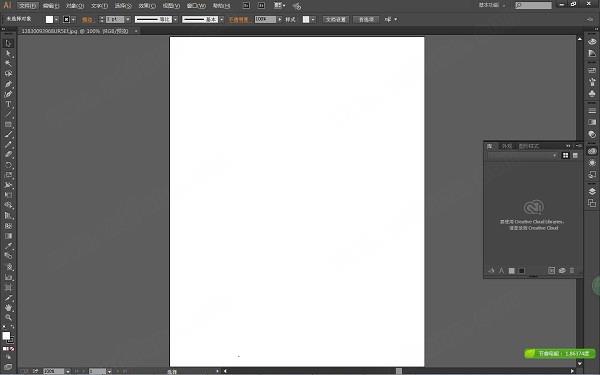Click the fill color swatch in control bar
Screen dimensions: 600x375
click(49, 20)
